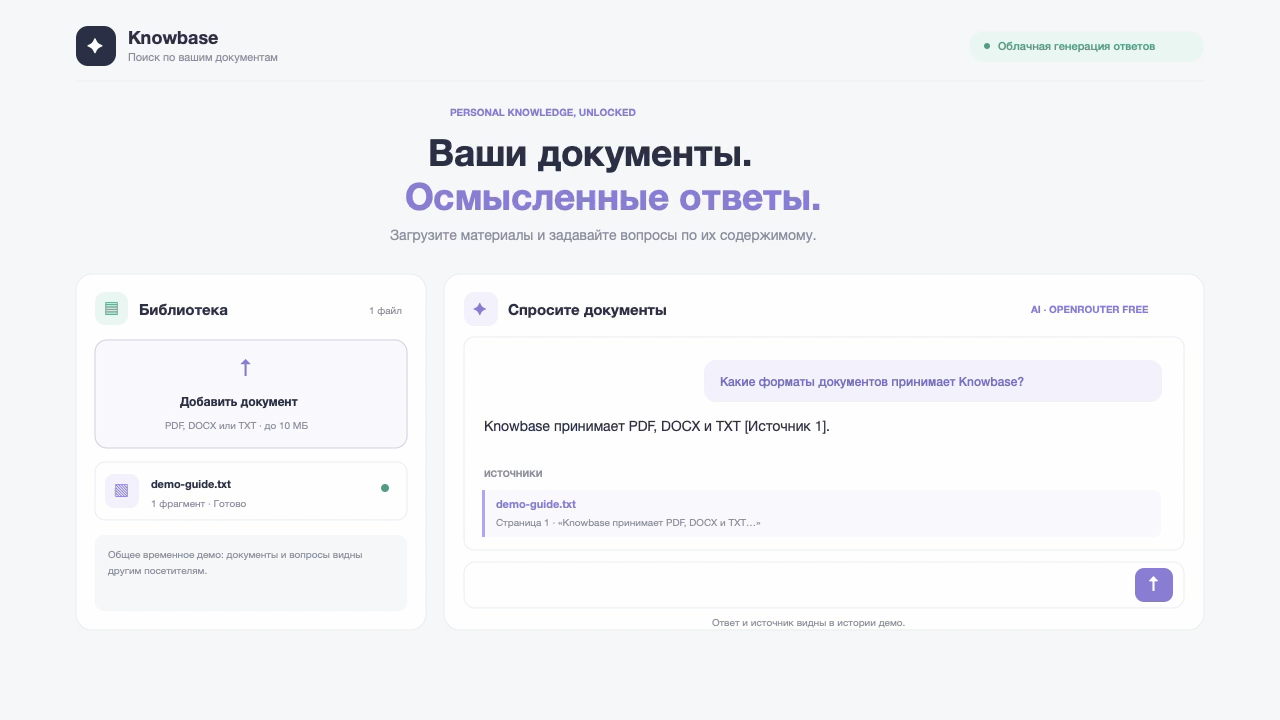Open the demo-guide.txt library file row
Image resolution: width=1280 pixels, height=720 pixels.
tap(251, 491)
